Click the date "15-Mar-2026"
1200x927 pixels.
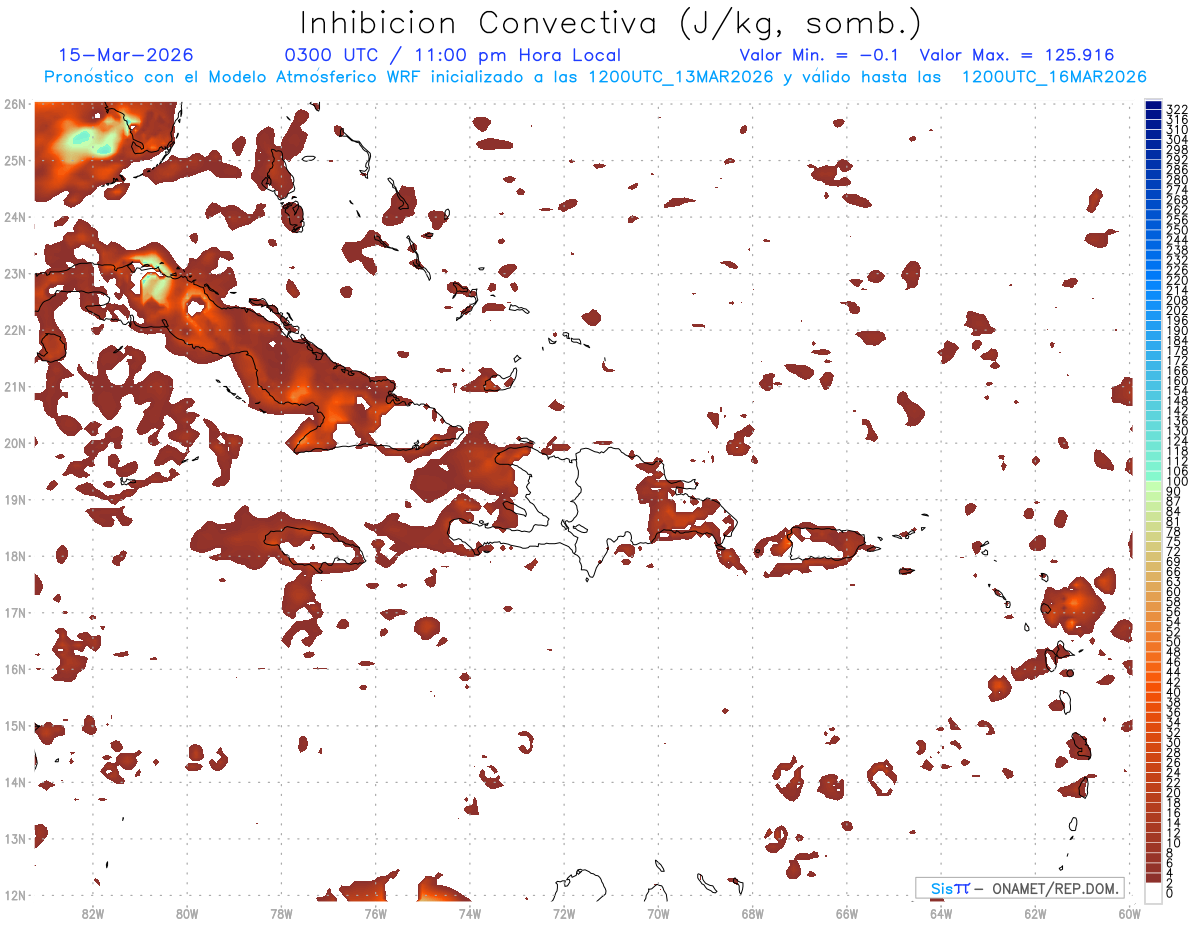point(126,55)
